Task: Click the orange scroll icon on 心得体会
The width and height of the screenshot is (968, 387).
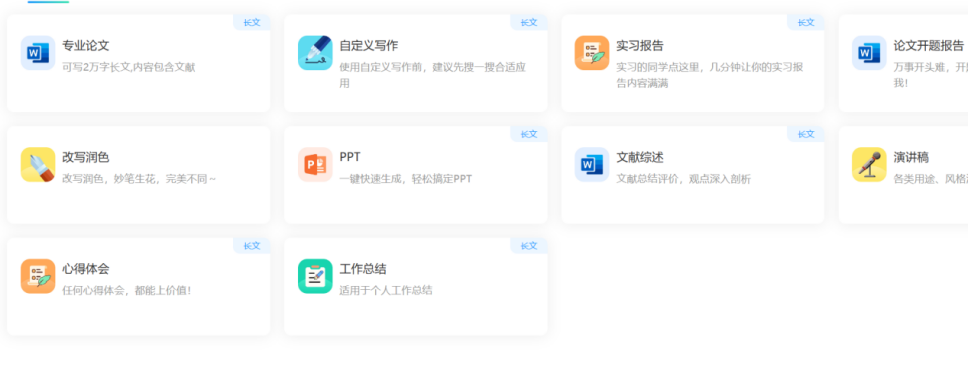Action: point(38,276)
